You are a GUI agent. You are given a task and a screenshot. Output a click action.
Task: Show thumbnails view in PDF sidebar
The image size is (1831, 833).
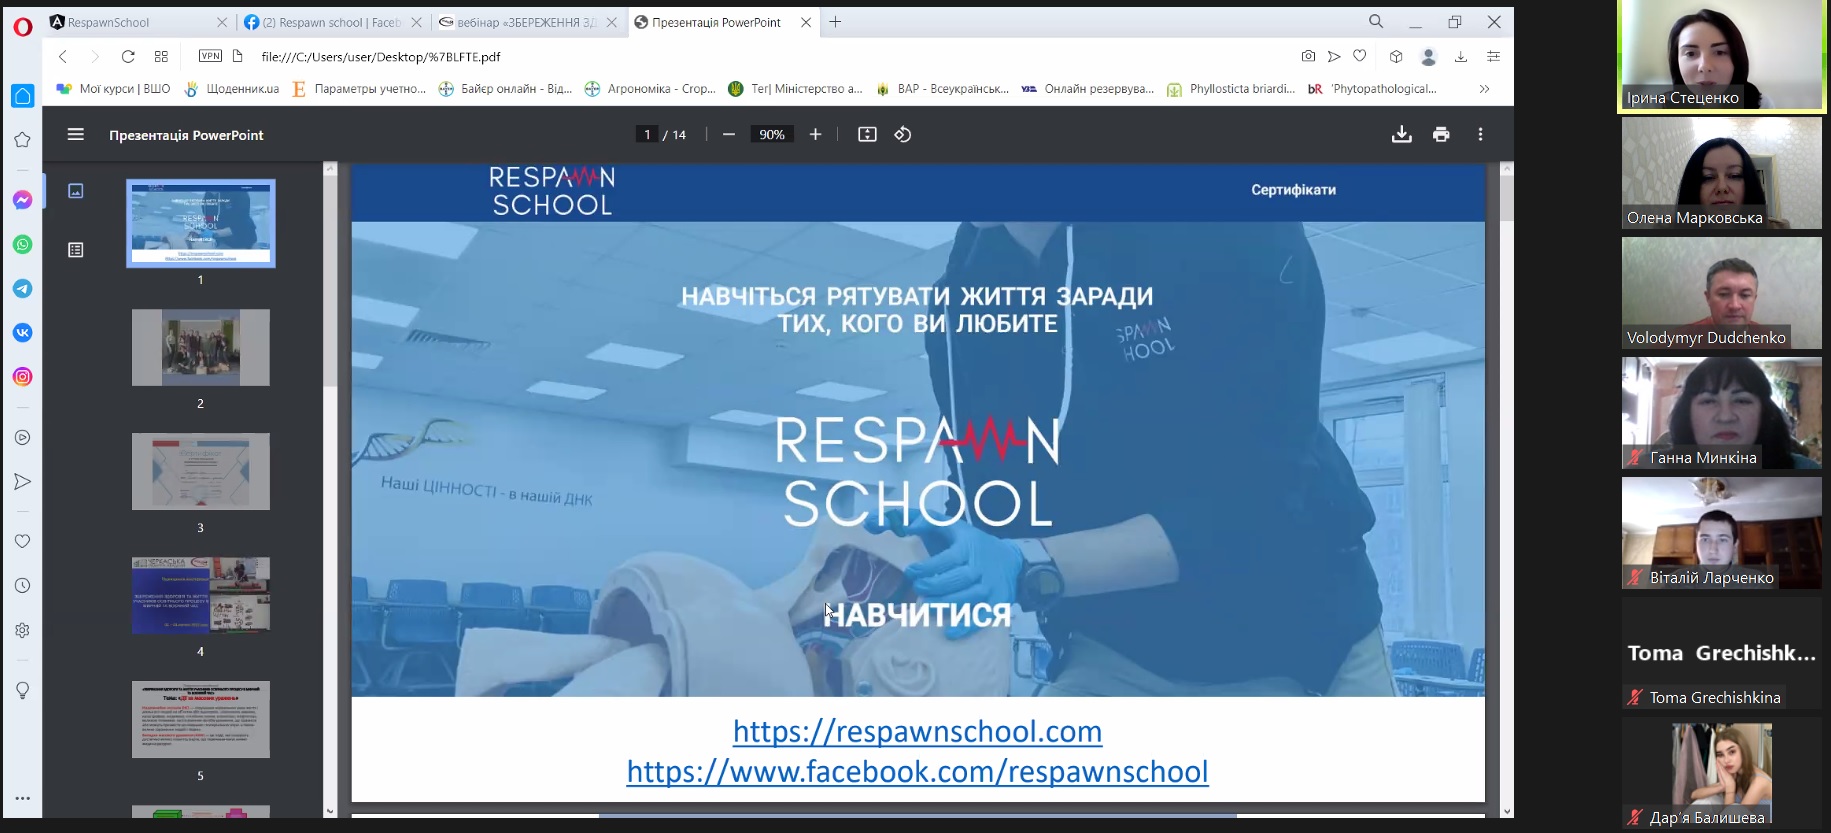coord(76,190)
